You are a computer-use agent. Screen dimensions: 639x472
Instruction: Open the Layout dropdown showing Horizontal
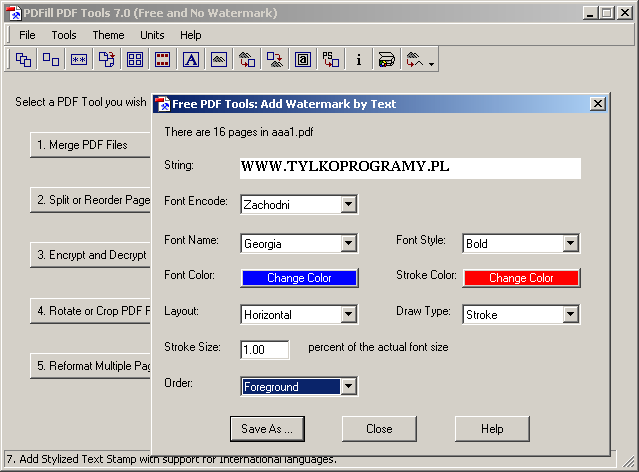coord(299,315)
